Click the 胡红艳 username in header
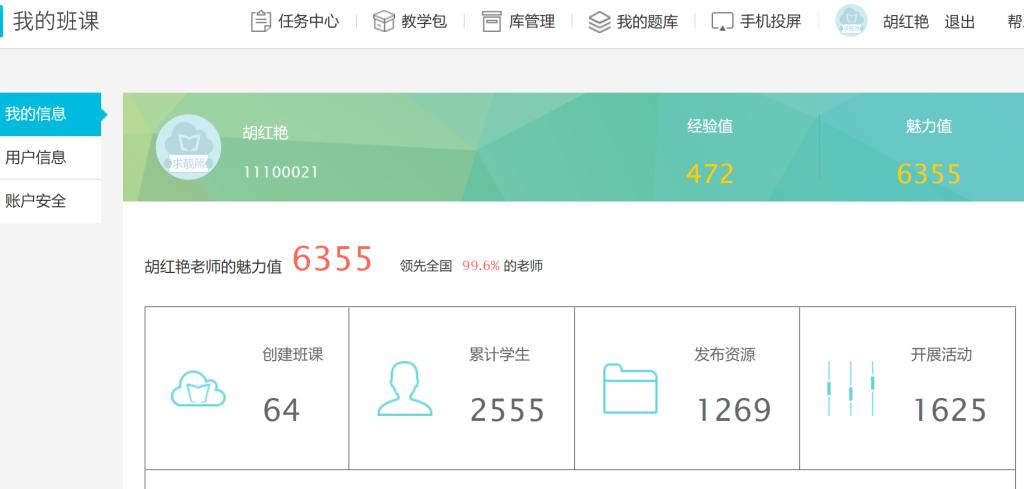Image resolution: width=1024 pixels, height=489 pixels. coord(906,22)
